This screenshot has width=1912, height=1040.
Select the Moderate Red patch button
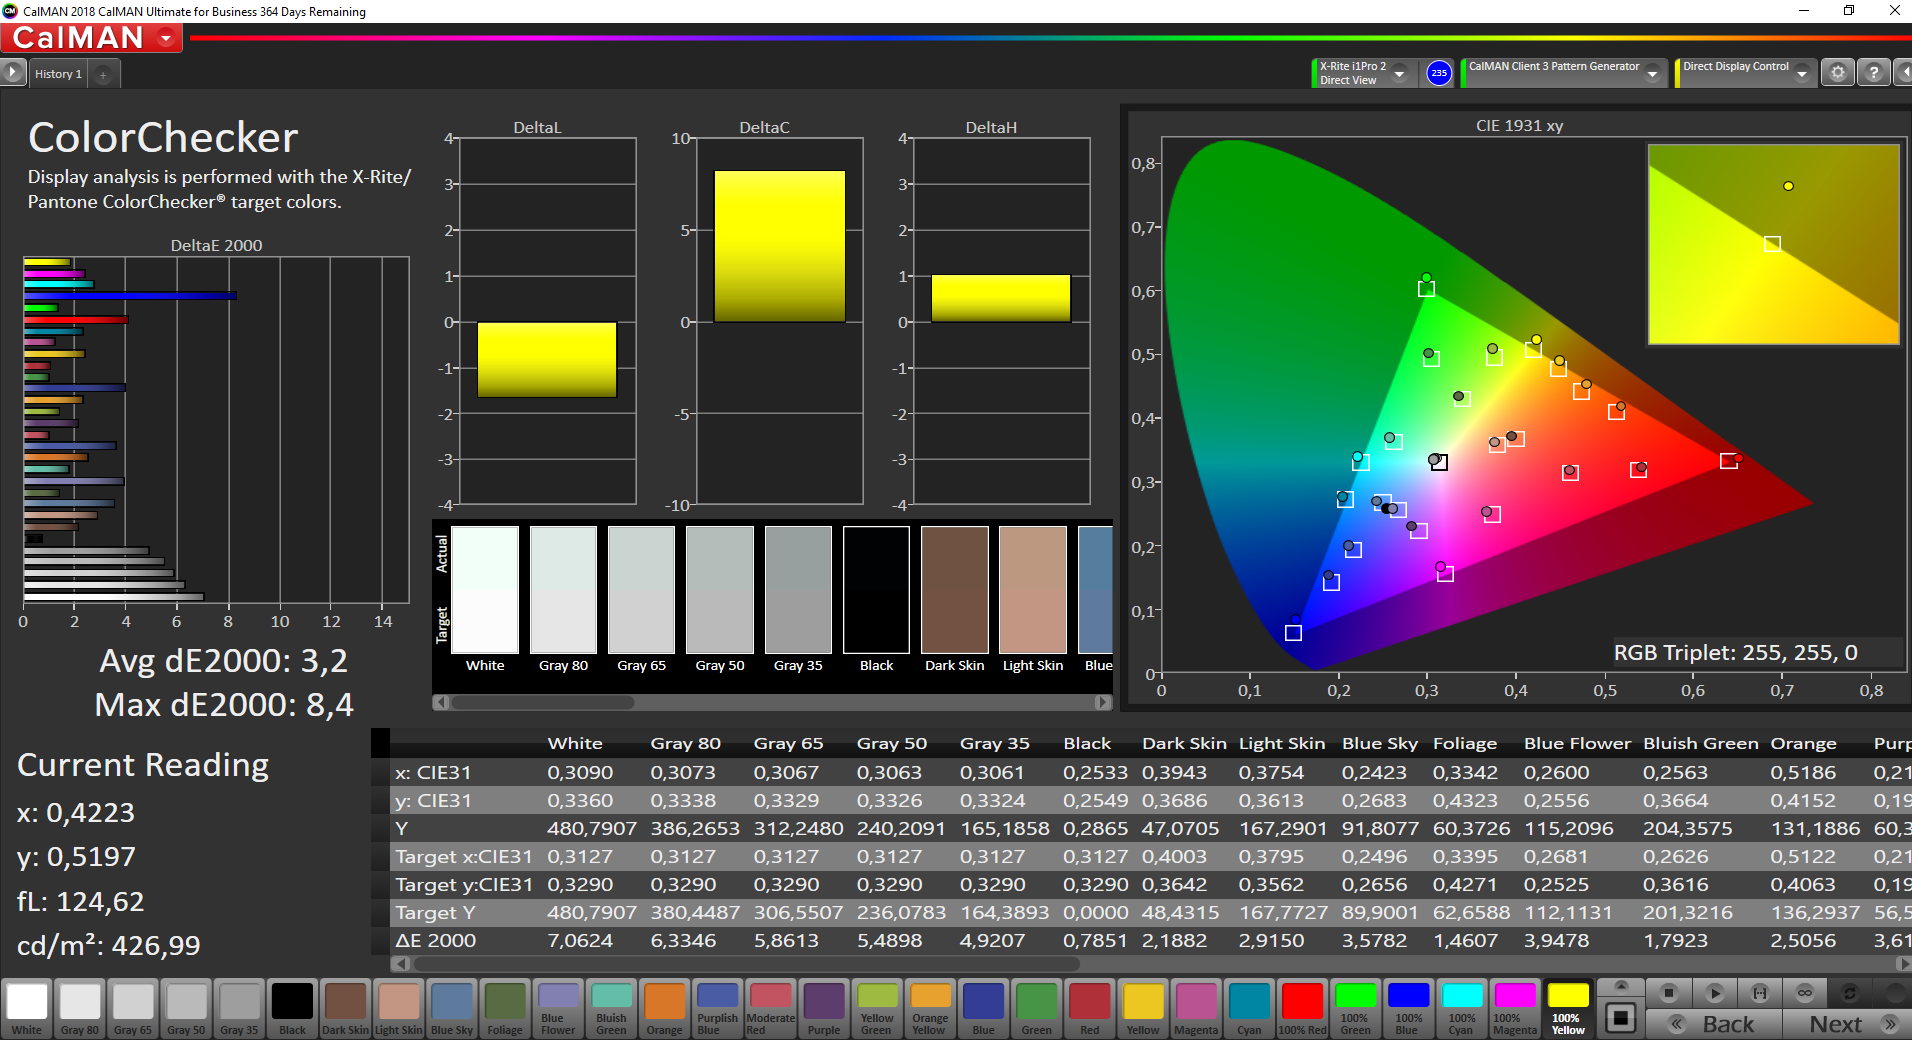coord(770,1008)
